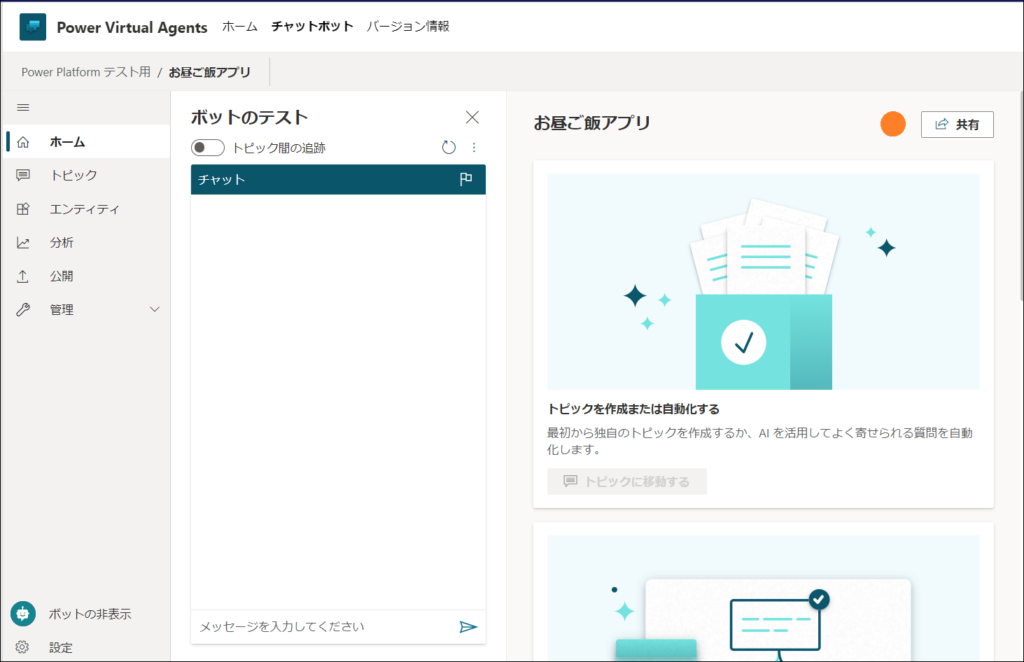
Task: Click the Power Virtual Agents app title
Action: [x=132, y=27]
